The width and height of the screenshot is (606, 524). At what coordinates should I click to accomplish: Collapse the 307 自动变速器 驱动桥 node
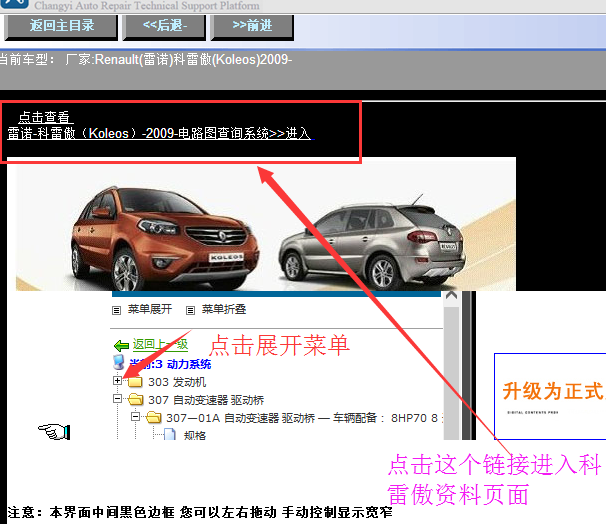pos(117,398)
